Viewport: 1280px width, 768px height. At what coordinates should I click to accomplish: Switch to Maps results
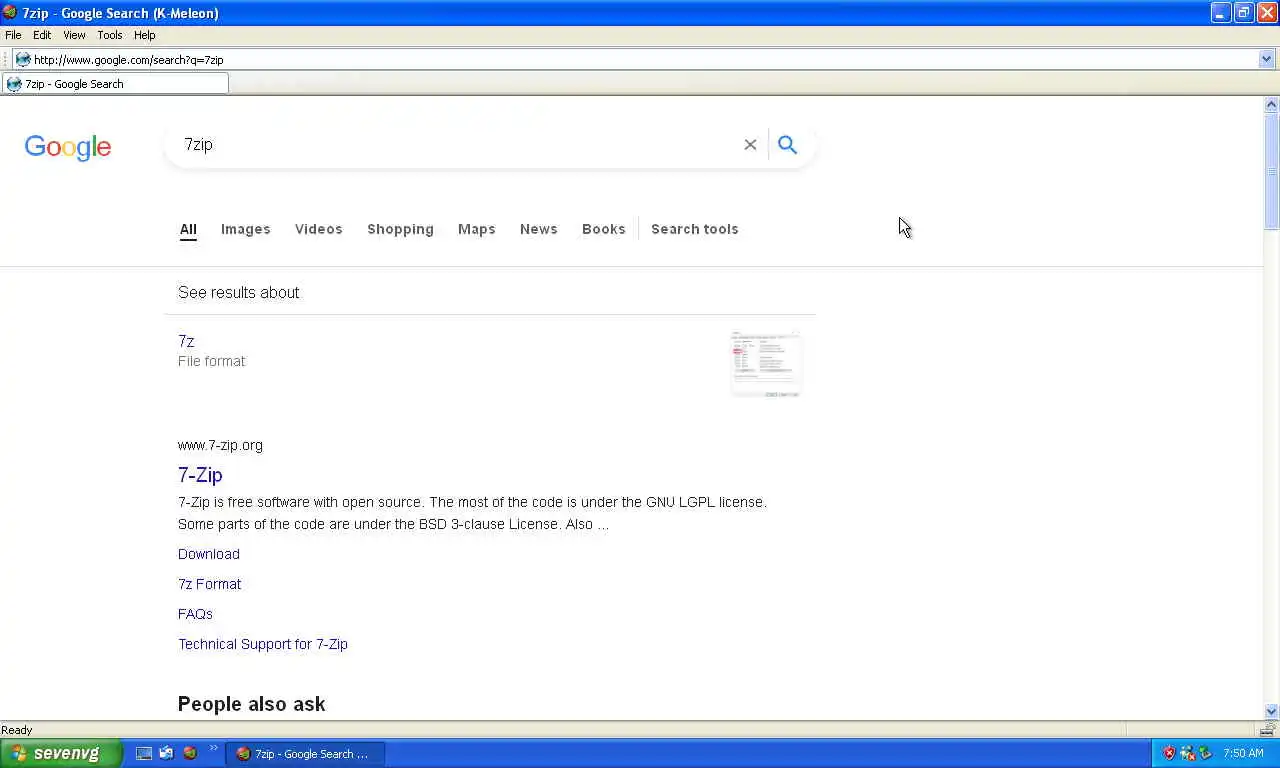click(476, 229)
